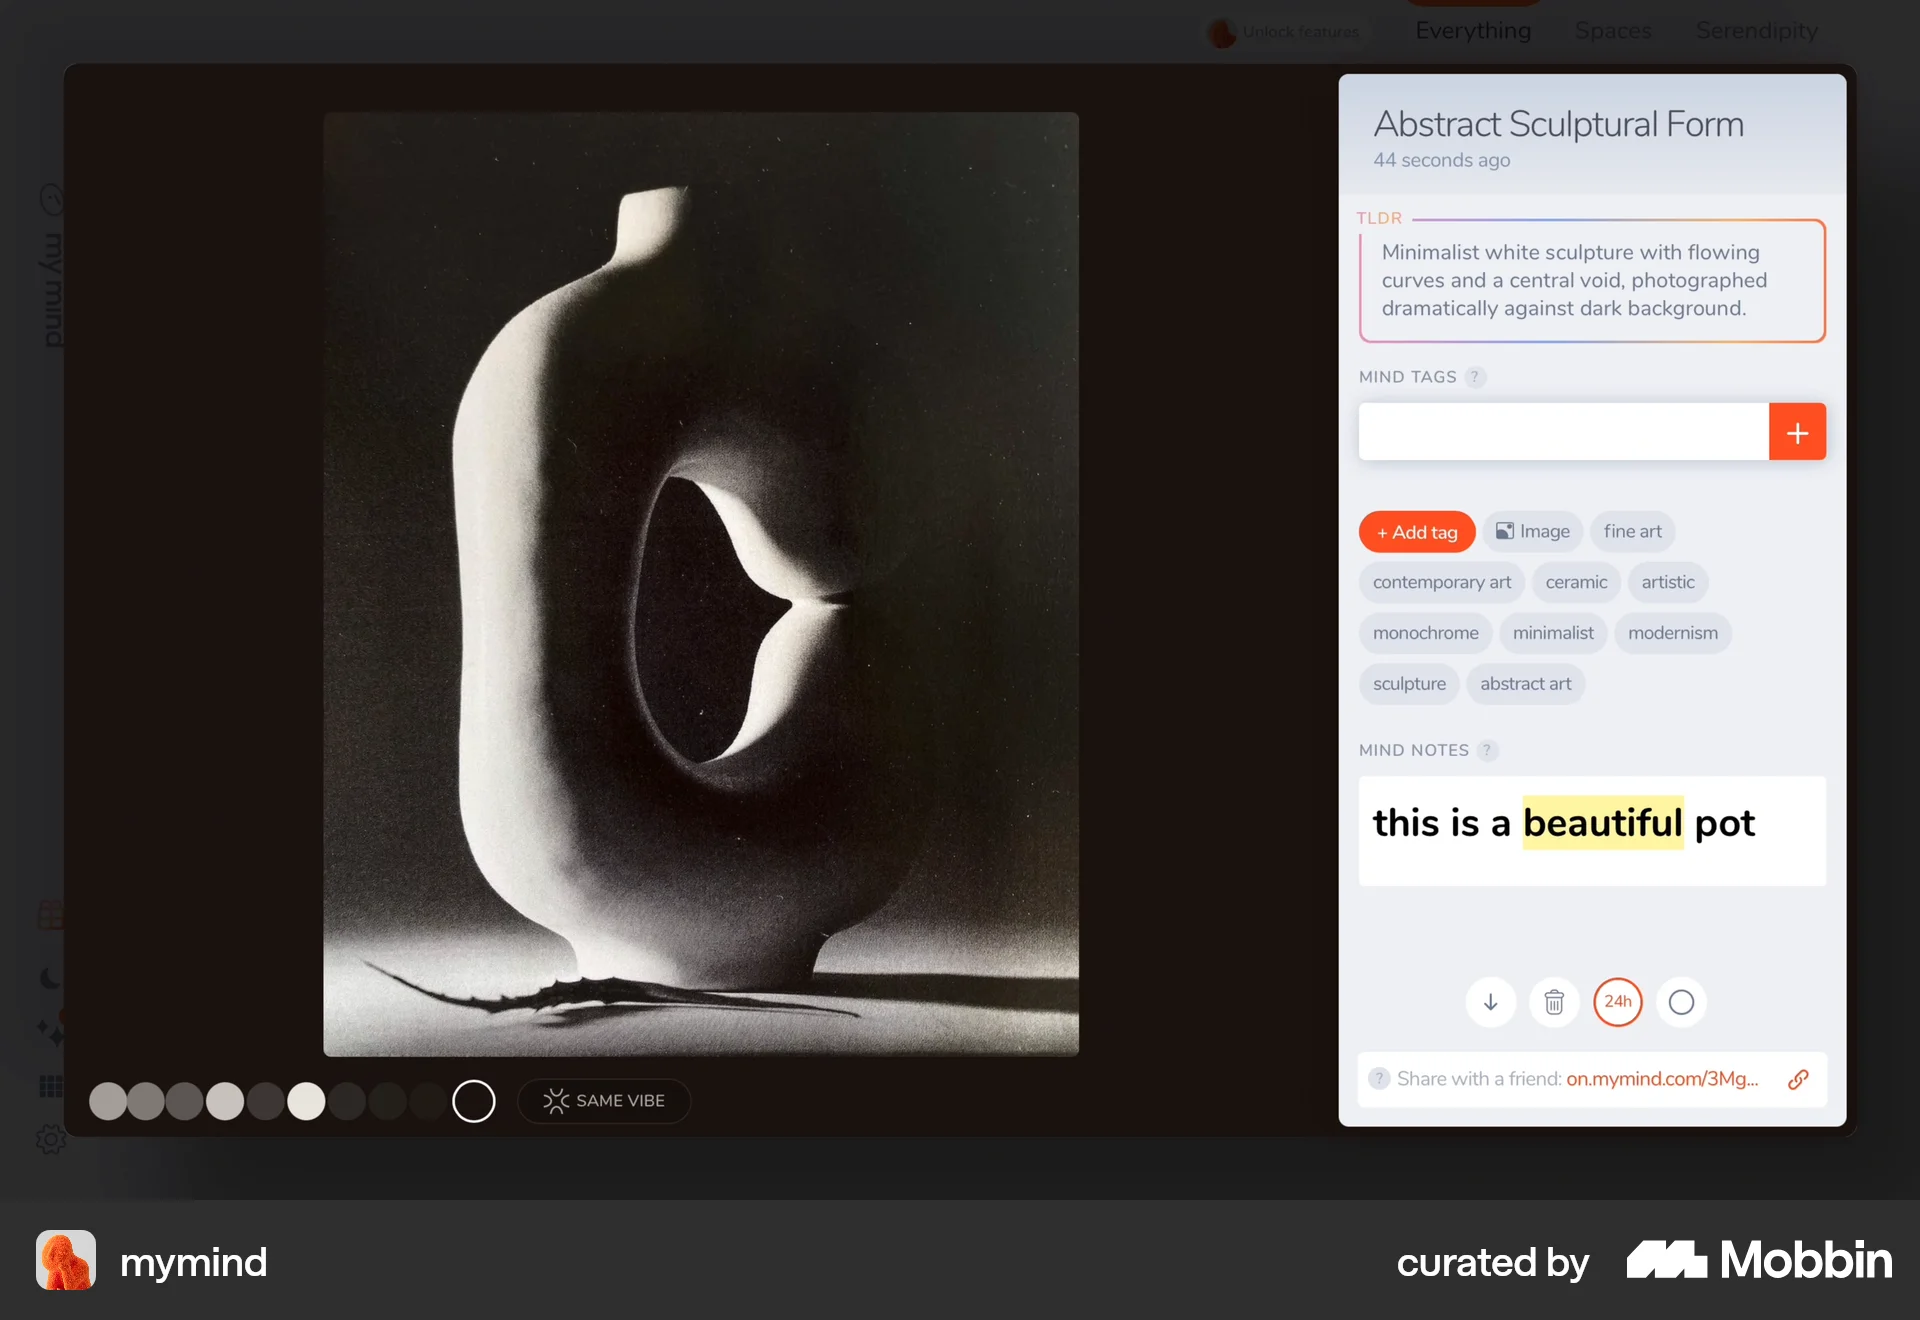Select the white outlined circle color swatch

(474, 1101)
